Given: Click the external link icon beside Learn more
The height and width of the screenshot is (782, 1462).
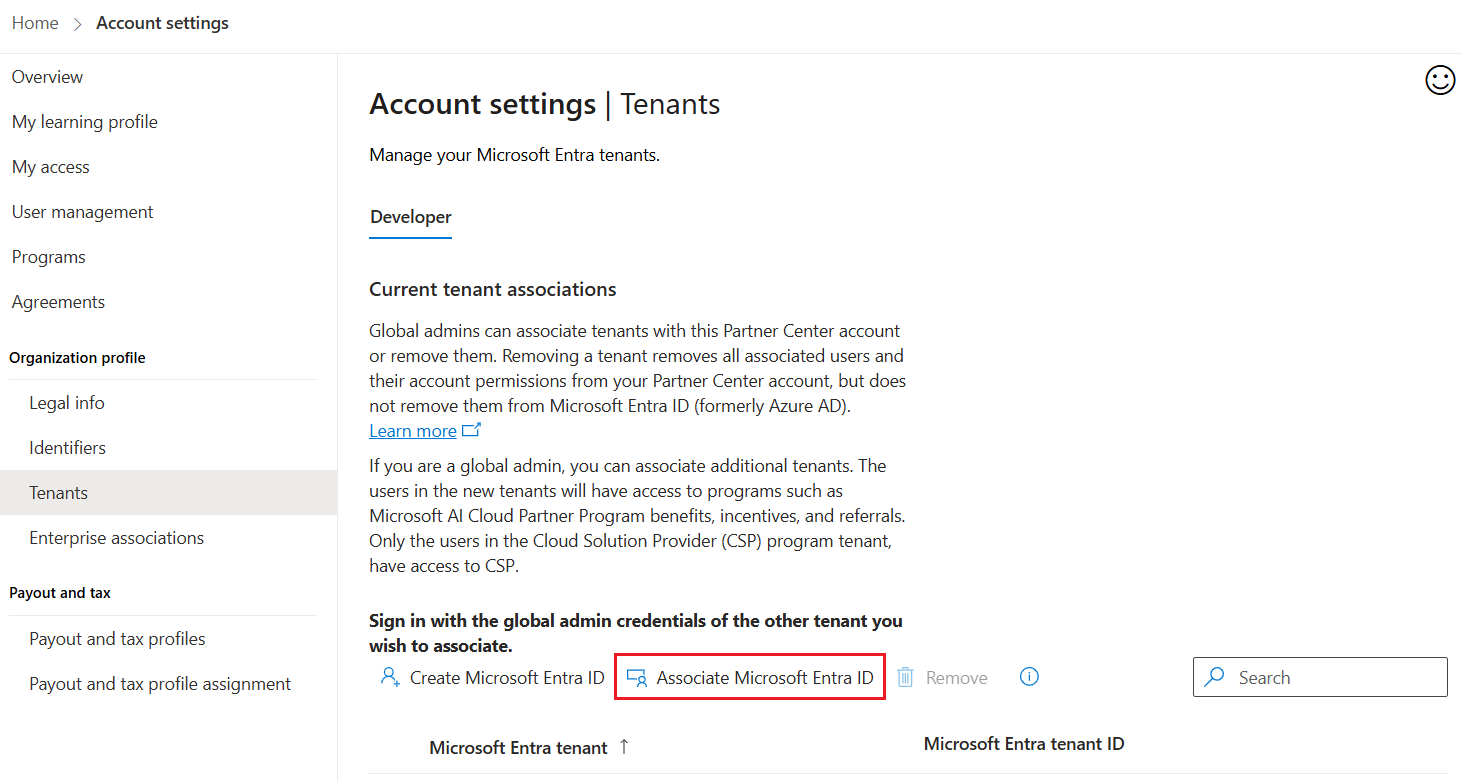Looking at the screenshot, I should click(472, 430).
